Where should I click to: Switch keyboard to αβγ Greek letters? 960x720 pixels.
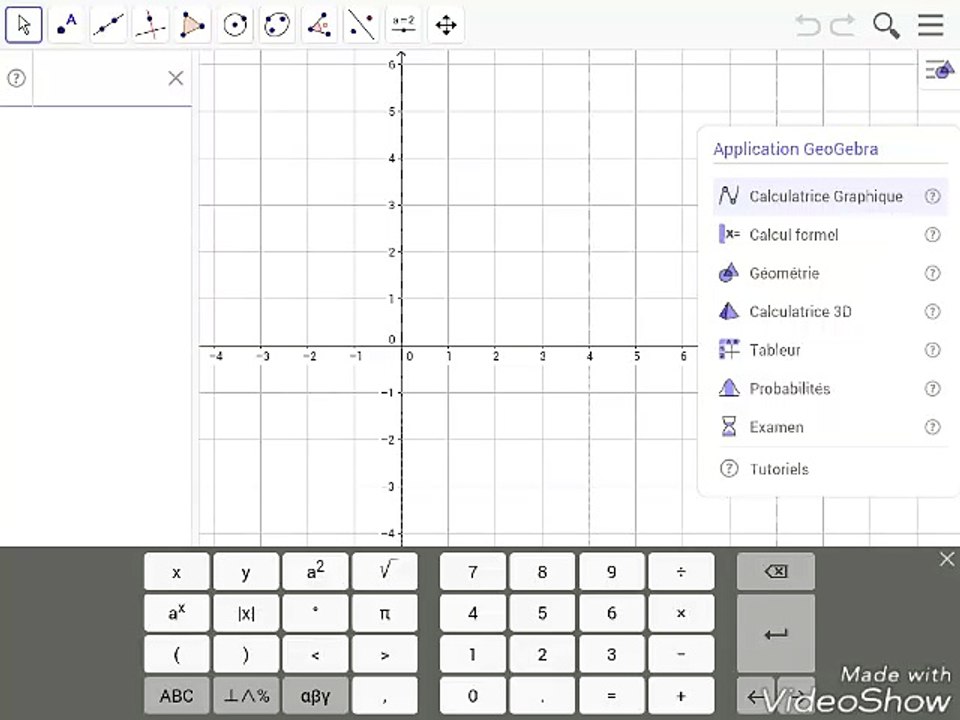(315, 696)
